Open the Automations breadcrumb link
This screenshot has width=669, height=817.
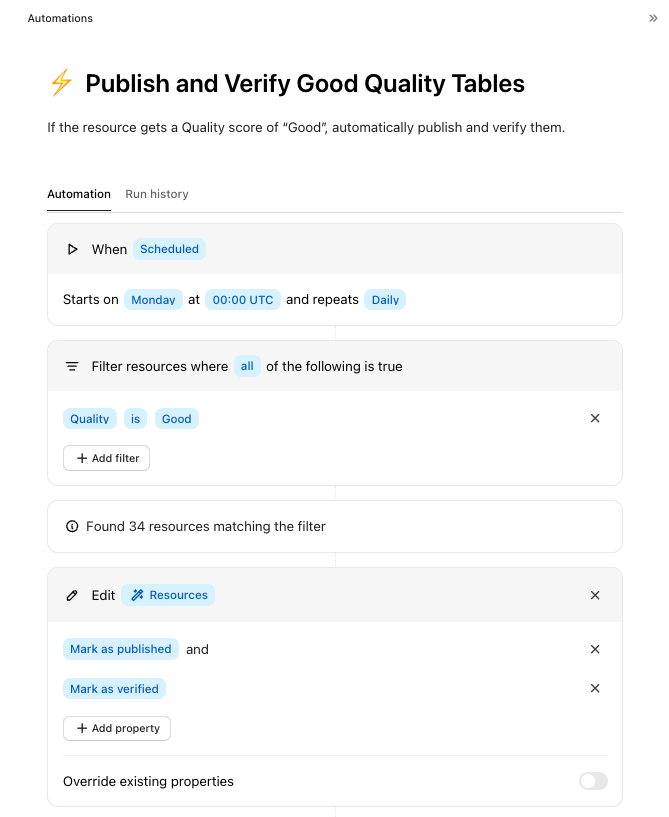(60, 18)
